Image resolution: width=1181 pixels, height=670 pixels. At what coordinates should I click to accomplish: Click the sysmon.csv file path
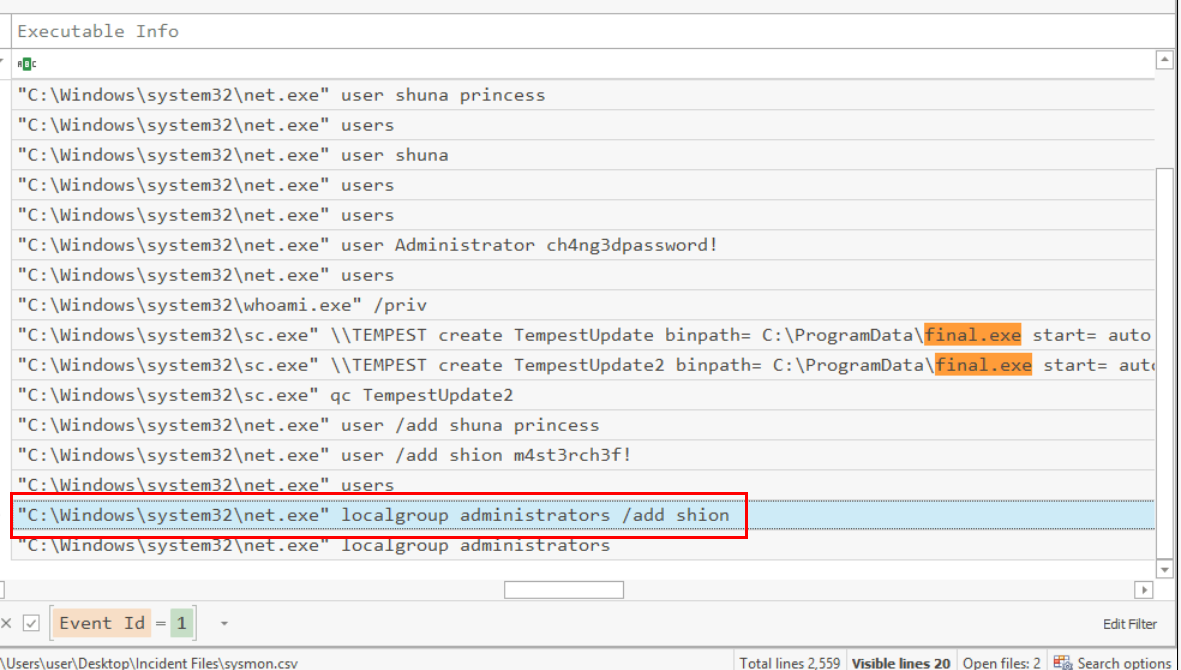(x=148, y=662)
